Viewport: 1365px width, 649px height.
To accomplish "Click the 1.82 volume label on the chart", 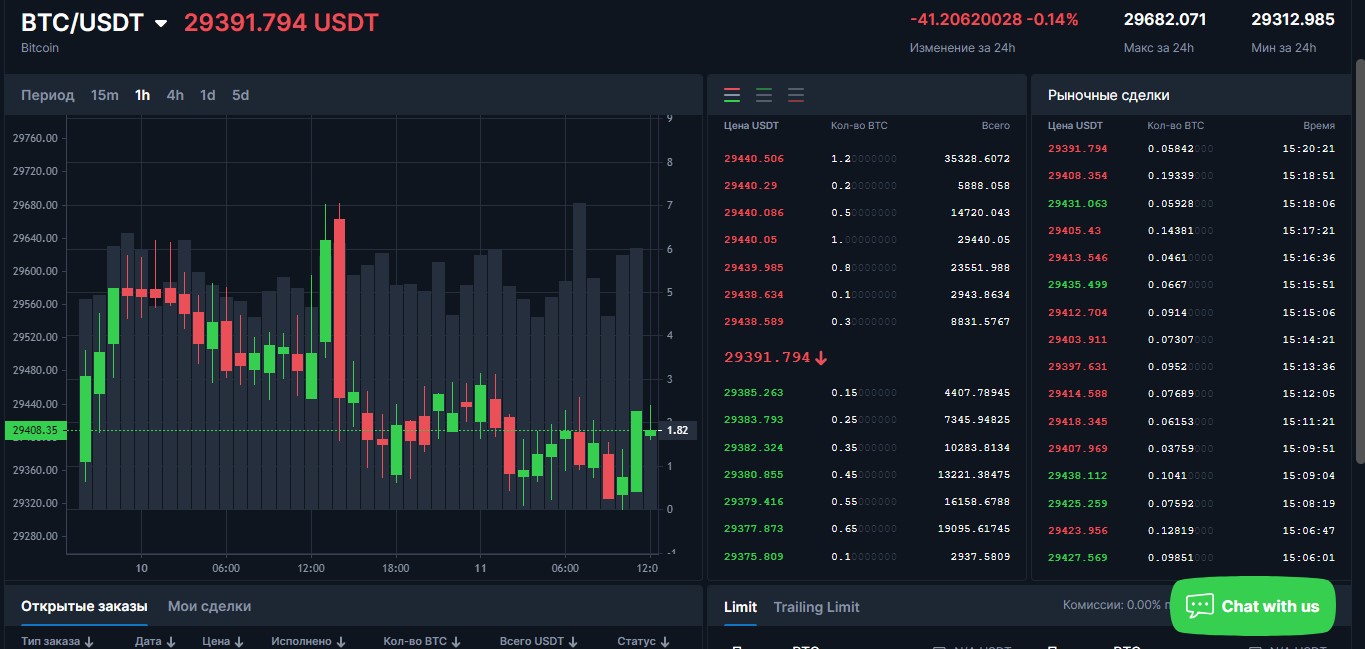I will 677,430.
